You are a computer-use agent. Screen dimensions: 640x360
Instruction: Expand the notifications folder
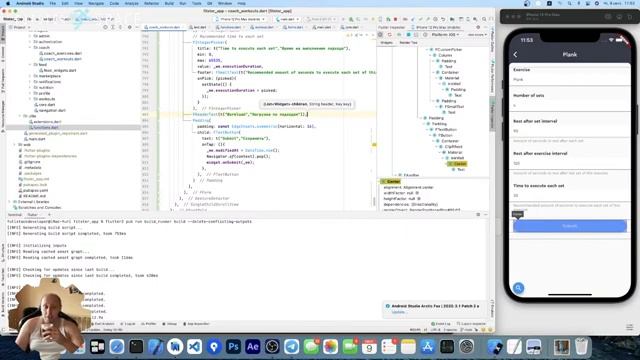click(x=30, y=82)
